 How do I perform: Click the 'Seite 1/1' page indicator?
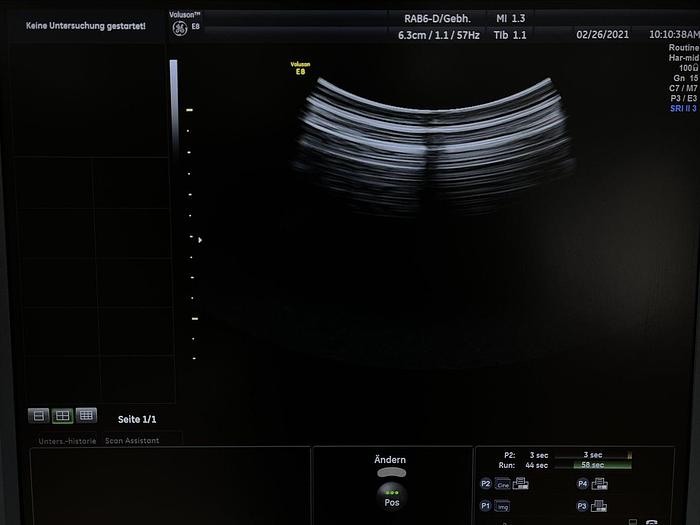pos(137,419)
